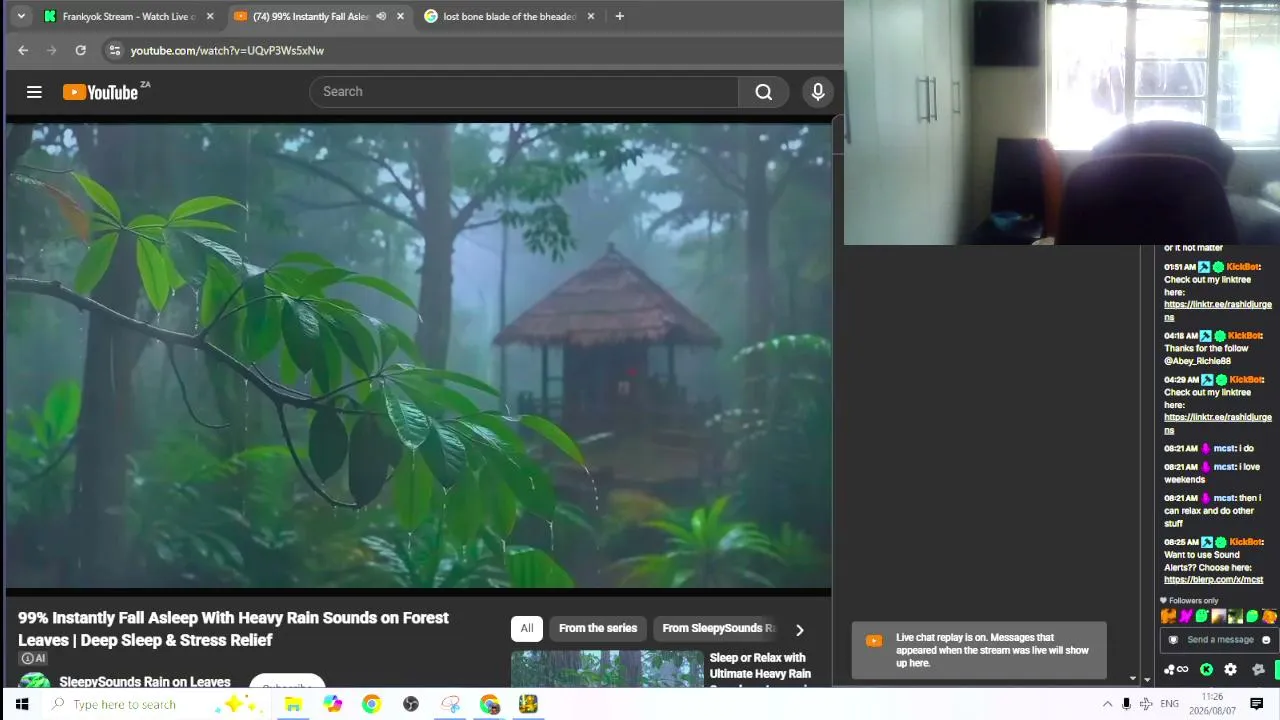Open a new browser tab with the plus
Image resolution: width=1280 pixels, height=720 pixels.
click(x=619, y=16)
